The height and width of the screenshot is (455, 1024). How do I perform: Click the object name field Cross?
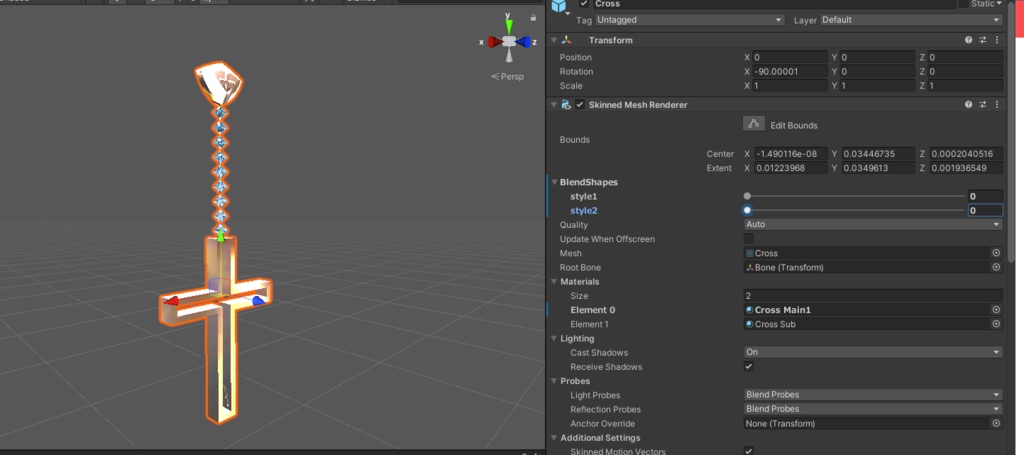(773, 4)
